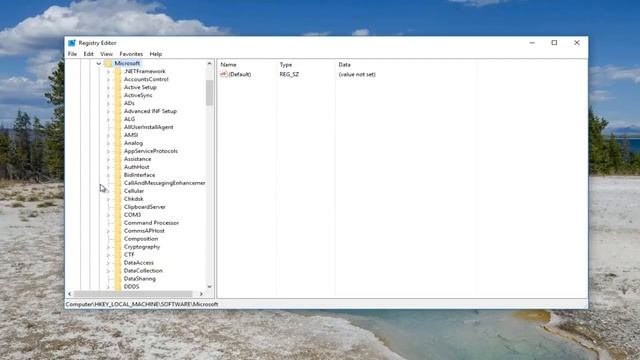Screen dimensions: 640x360
Task: Expand the Cryptography key arrow
Action: tap(108, 247)
